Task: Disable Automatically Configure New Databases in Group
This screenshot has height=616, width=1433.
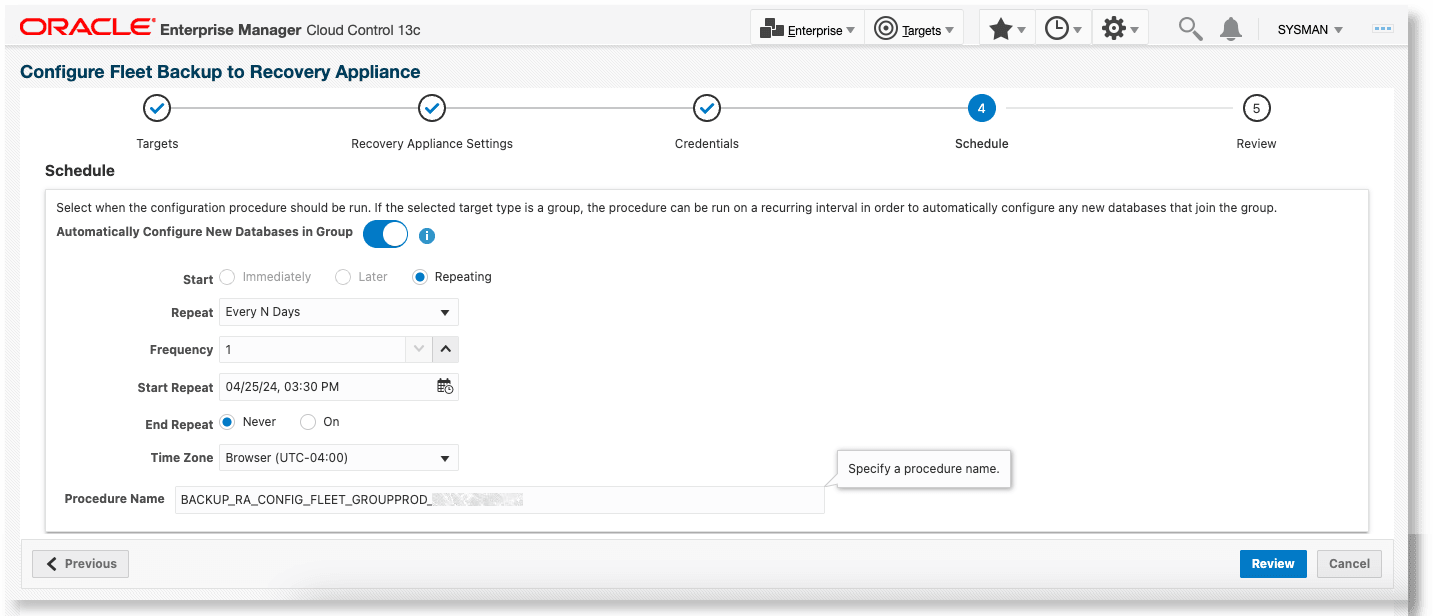Action: click(385, 232)
